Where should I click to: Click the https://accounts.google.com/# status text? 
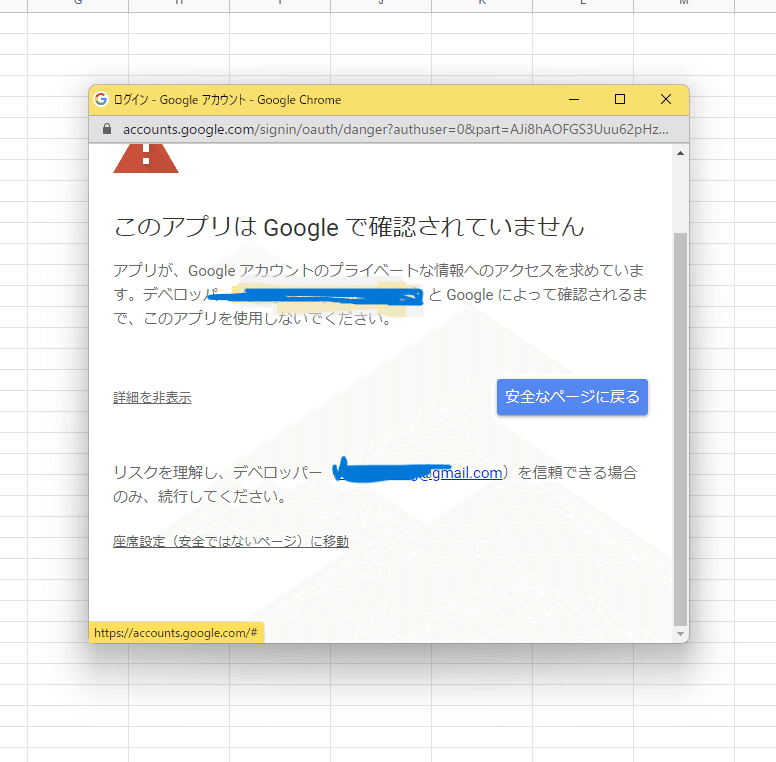(176, 633)
